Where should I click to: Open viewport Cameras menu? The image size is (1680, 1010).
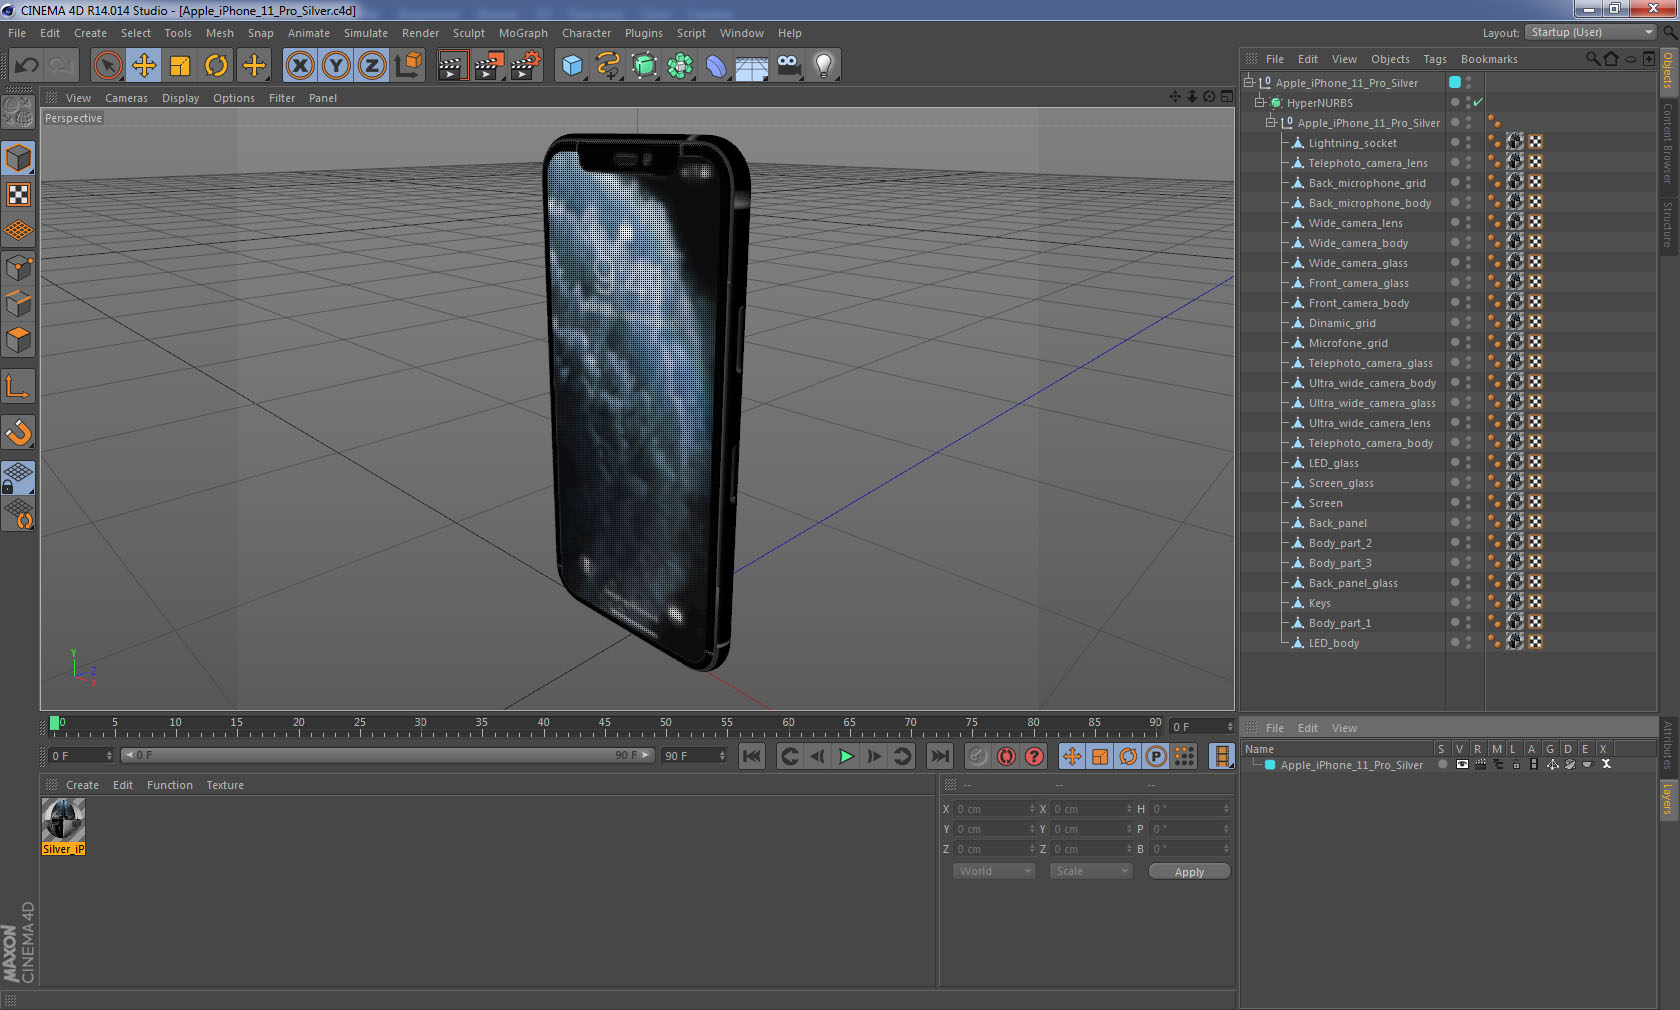(126, 98)
